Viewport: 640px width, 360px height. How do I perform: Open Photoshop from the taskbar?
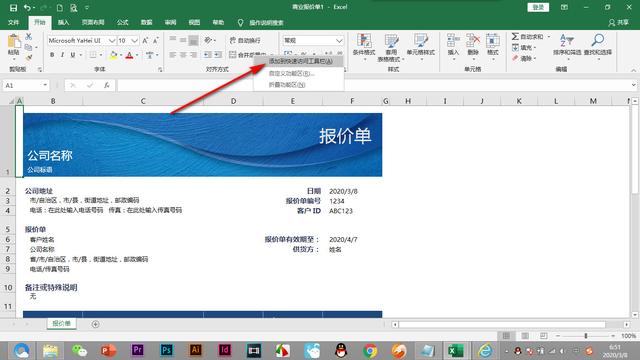click(x=167, y=350)
